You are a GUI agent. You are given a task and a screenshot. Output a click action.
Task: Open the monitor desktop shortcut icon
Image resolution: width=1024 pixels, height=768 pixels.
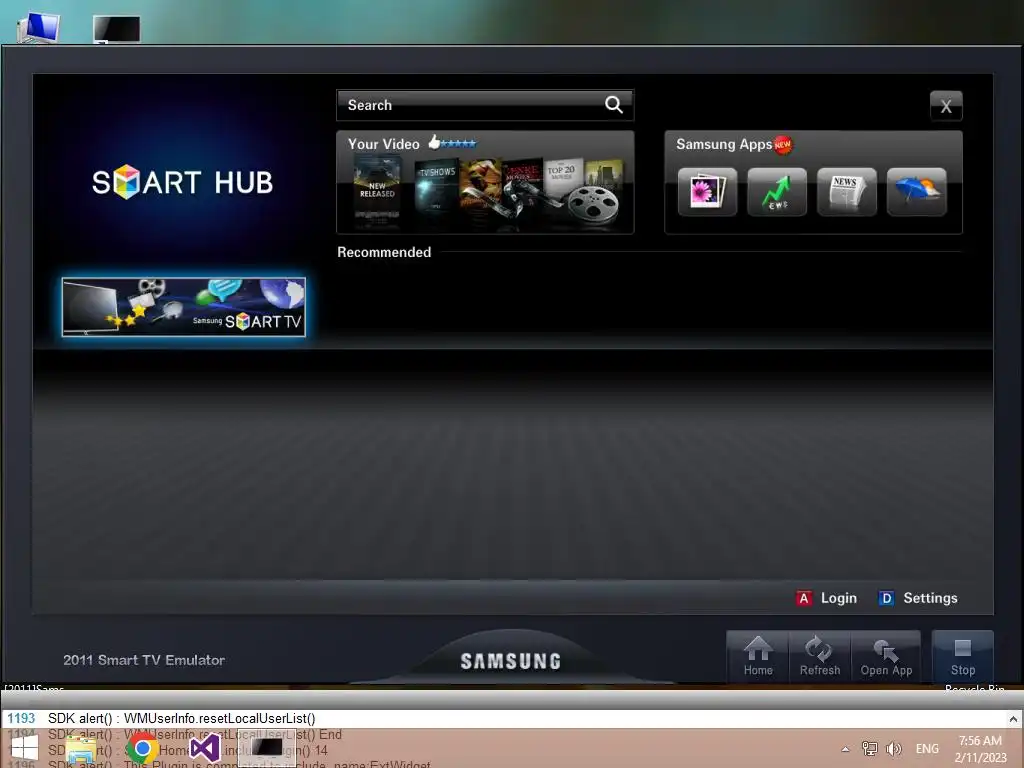(116, 29)
